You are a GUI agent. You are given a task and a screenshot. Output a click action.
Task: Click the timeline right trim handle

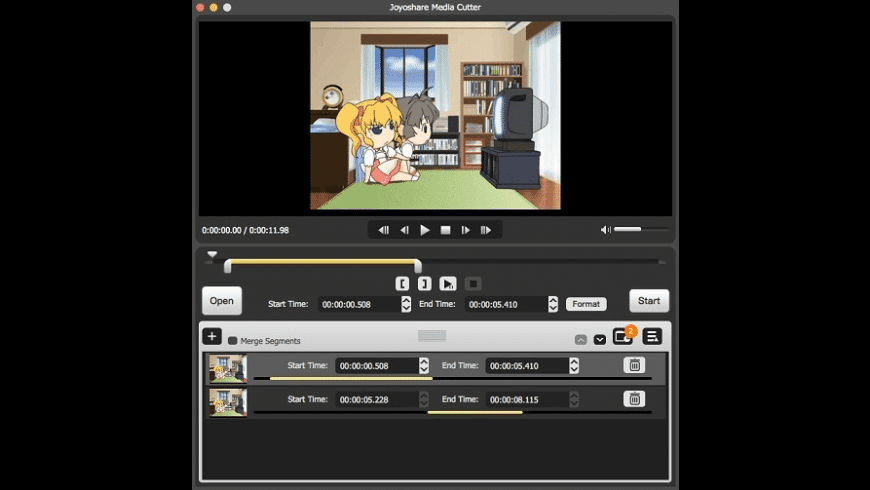[418, 266]
